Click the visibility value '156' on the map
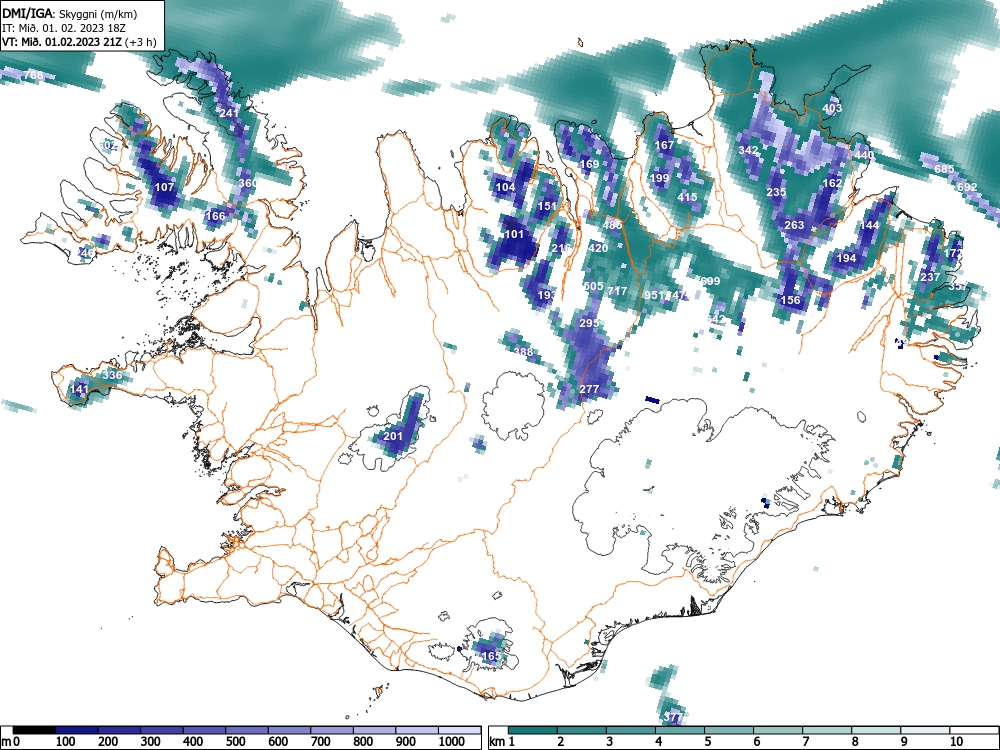Screen dimensions: 1000x750 (x=790, y=300)
